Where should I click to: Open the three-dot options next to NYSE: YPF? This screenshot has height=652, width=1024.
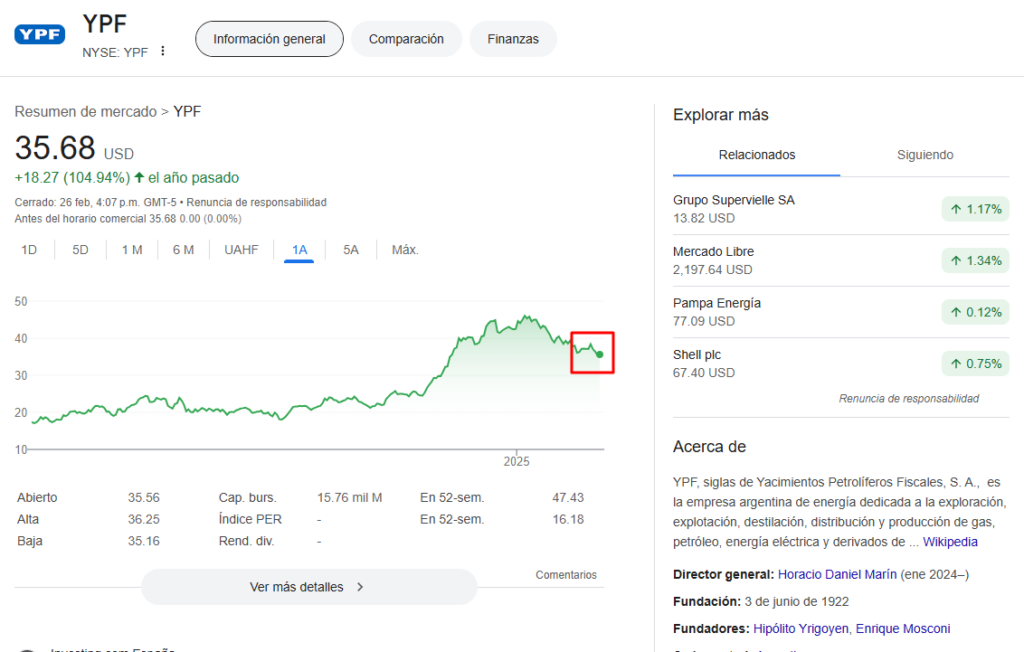[163, 52]
